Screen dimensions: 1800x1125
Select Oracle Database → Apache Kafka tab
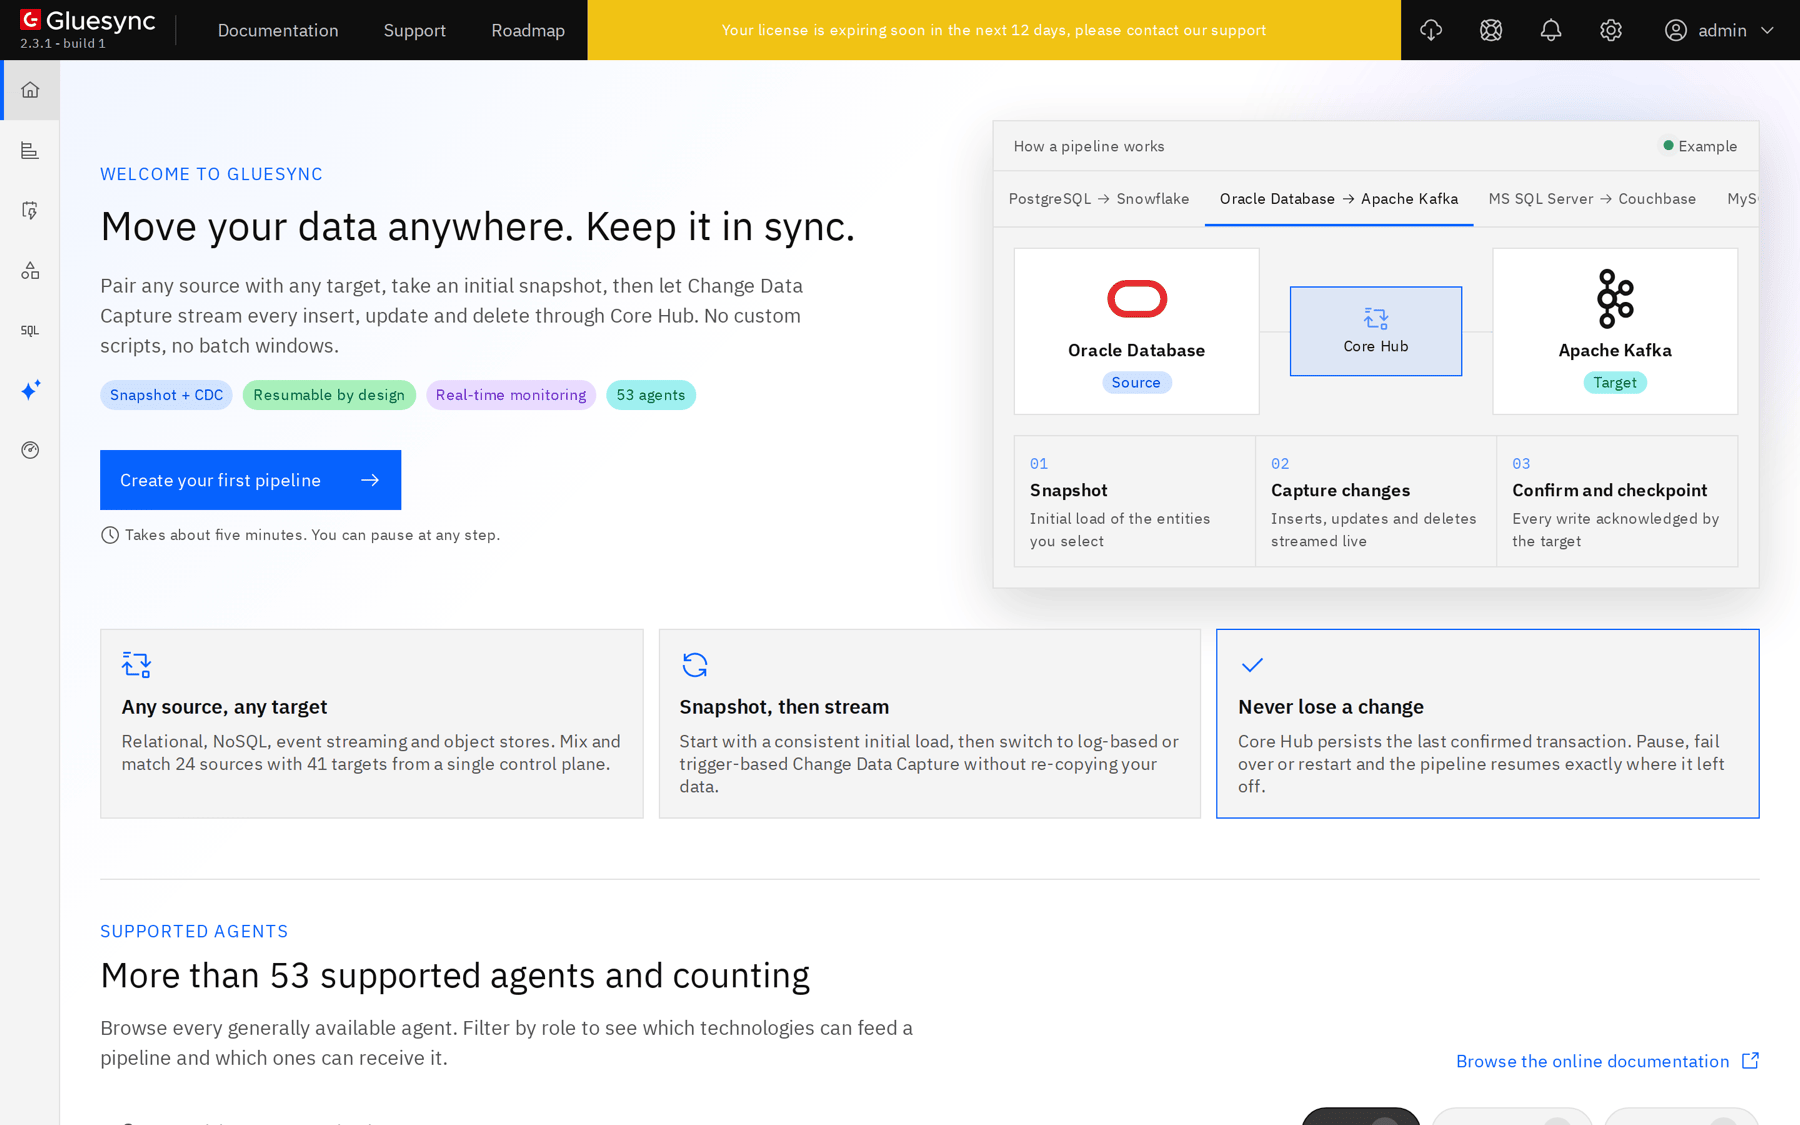point(1339,199)
